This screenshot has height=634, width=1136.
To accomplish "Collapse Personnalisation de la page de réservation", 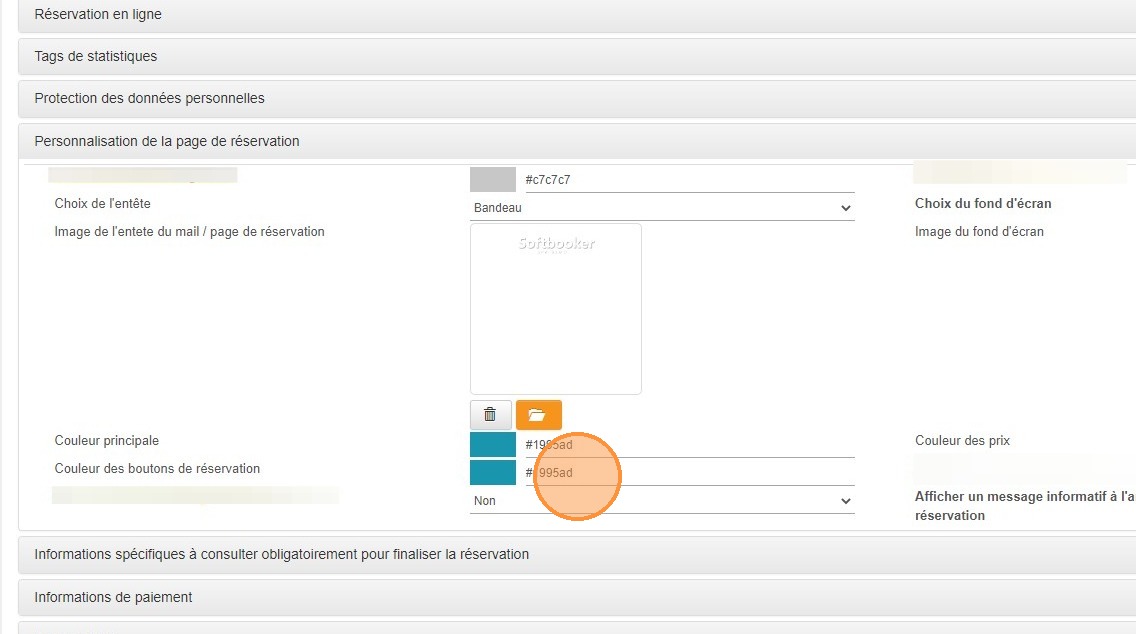I will click(577, 141).
